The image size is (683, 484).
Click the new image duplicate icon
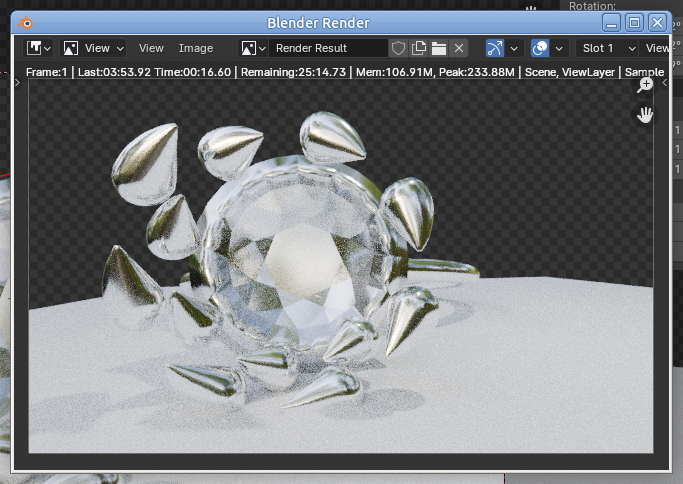419,48
